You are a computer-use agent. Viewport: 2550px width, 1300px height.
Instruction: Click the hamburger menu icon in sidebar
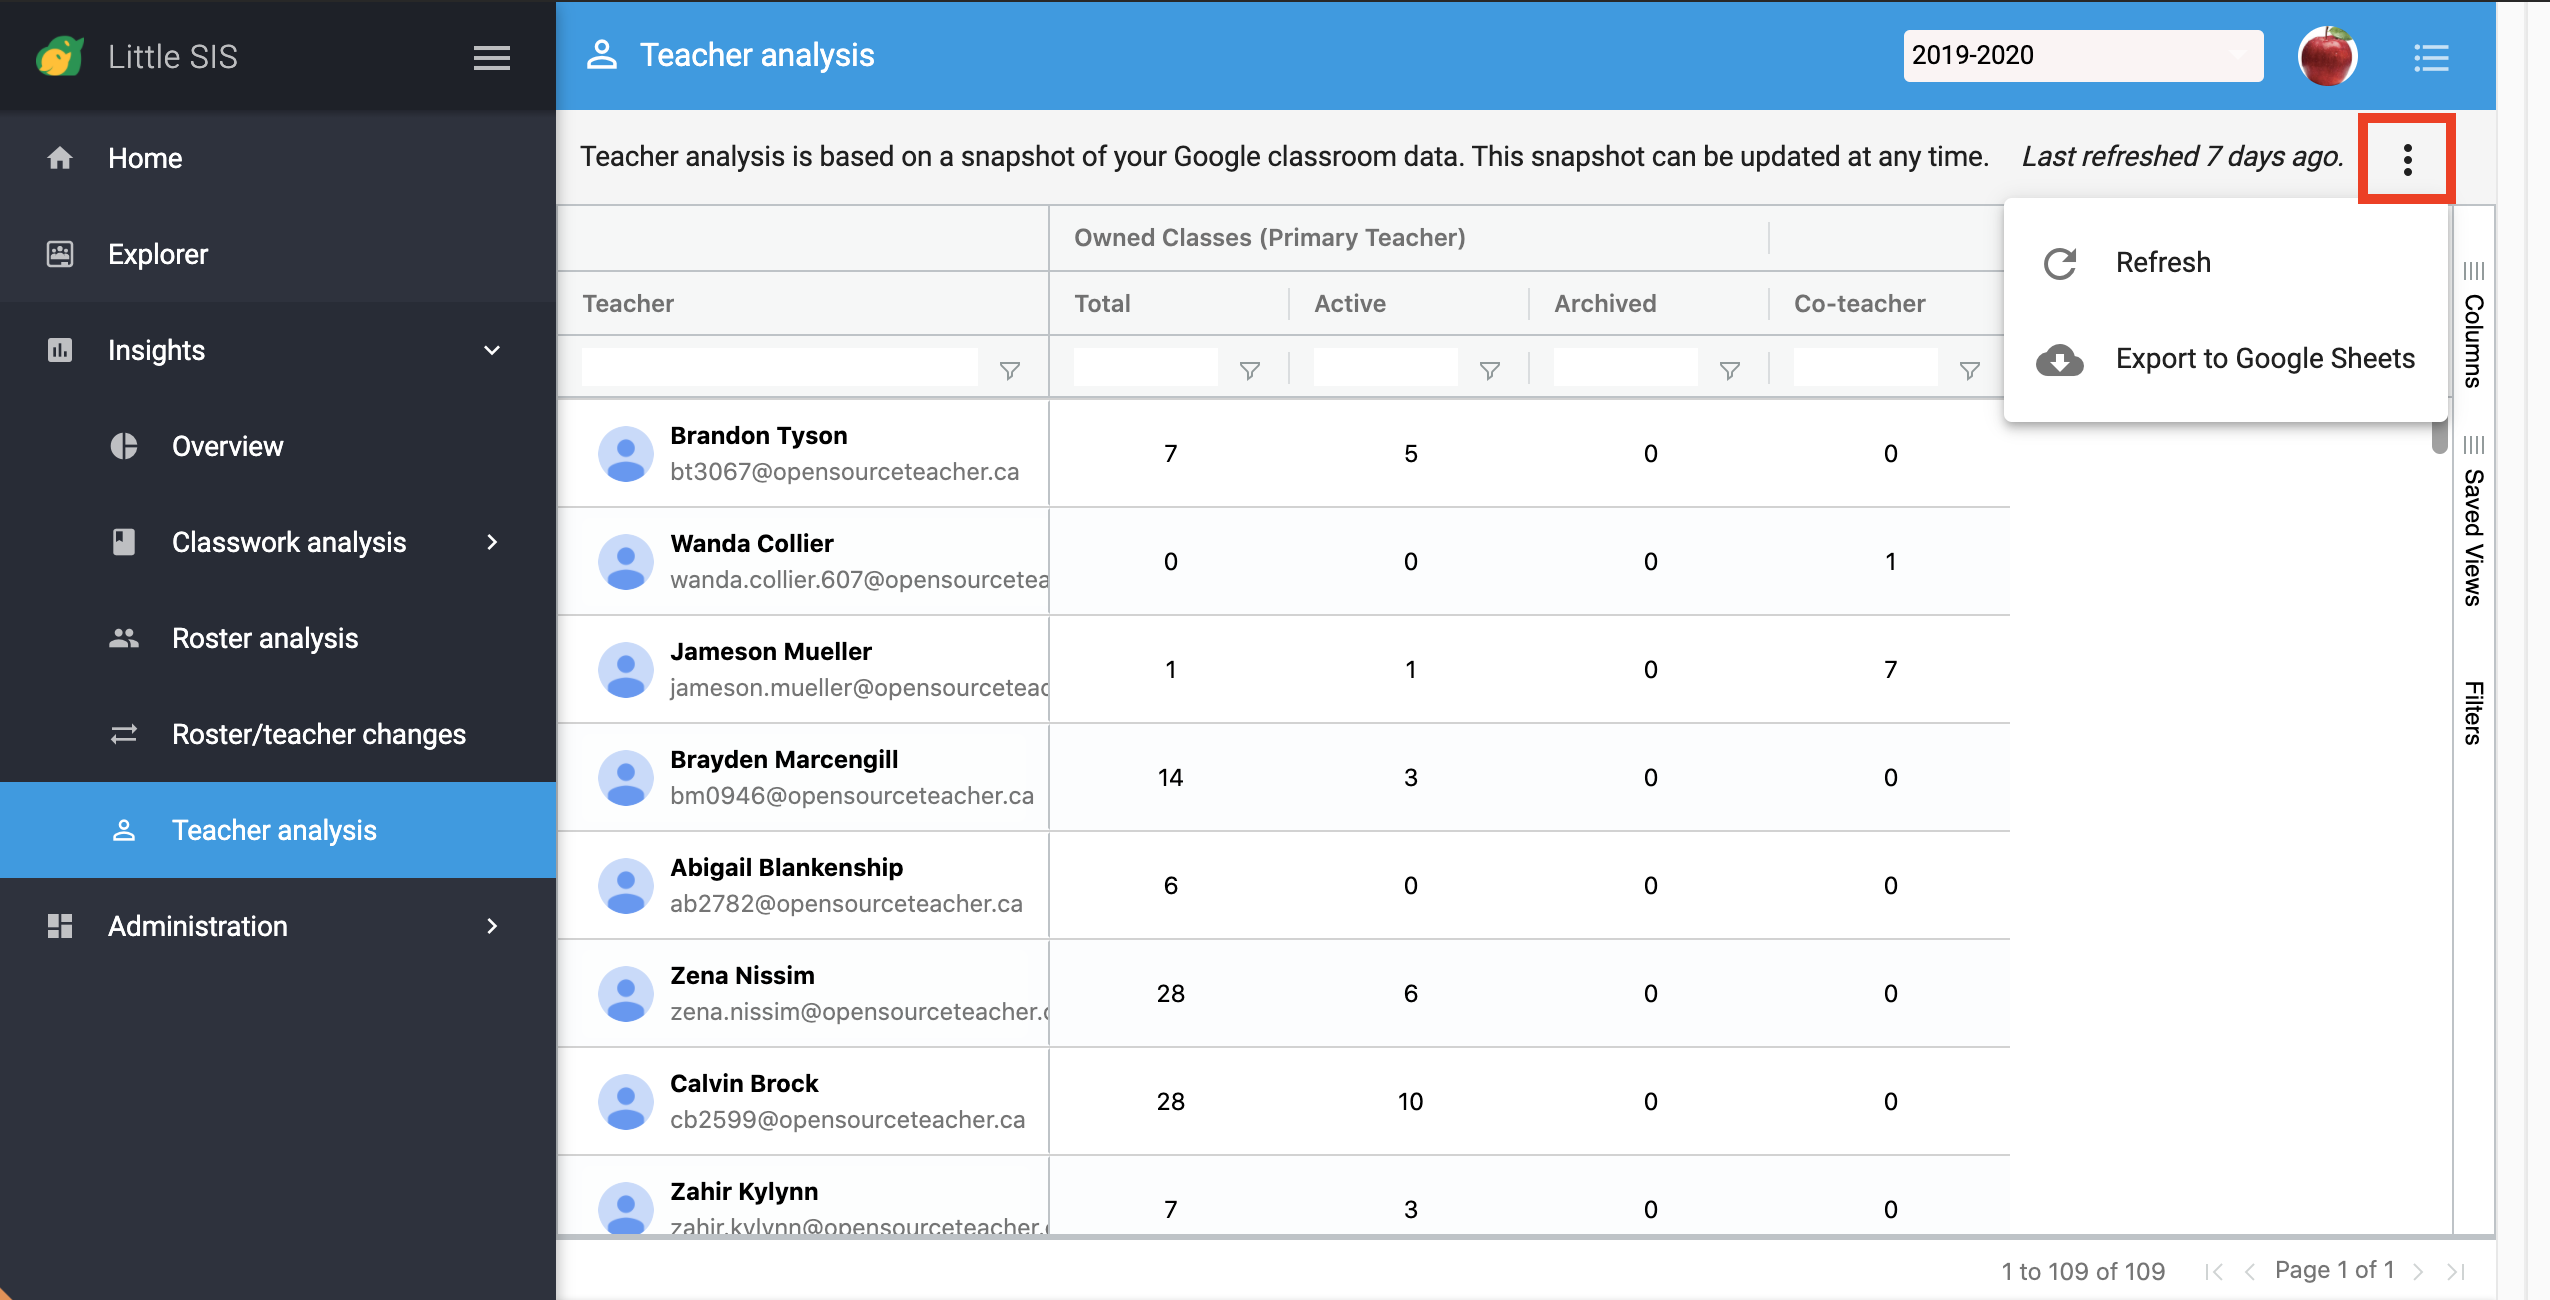pyautogui.click(x=491, y=57)
